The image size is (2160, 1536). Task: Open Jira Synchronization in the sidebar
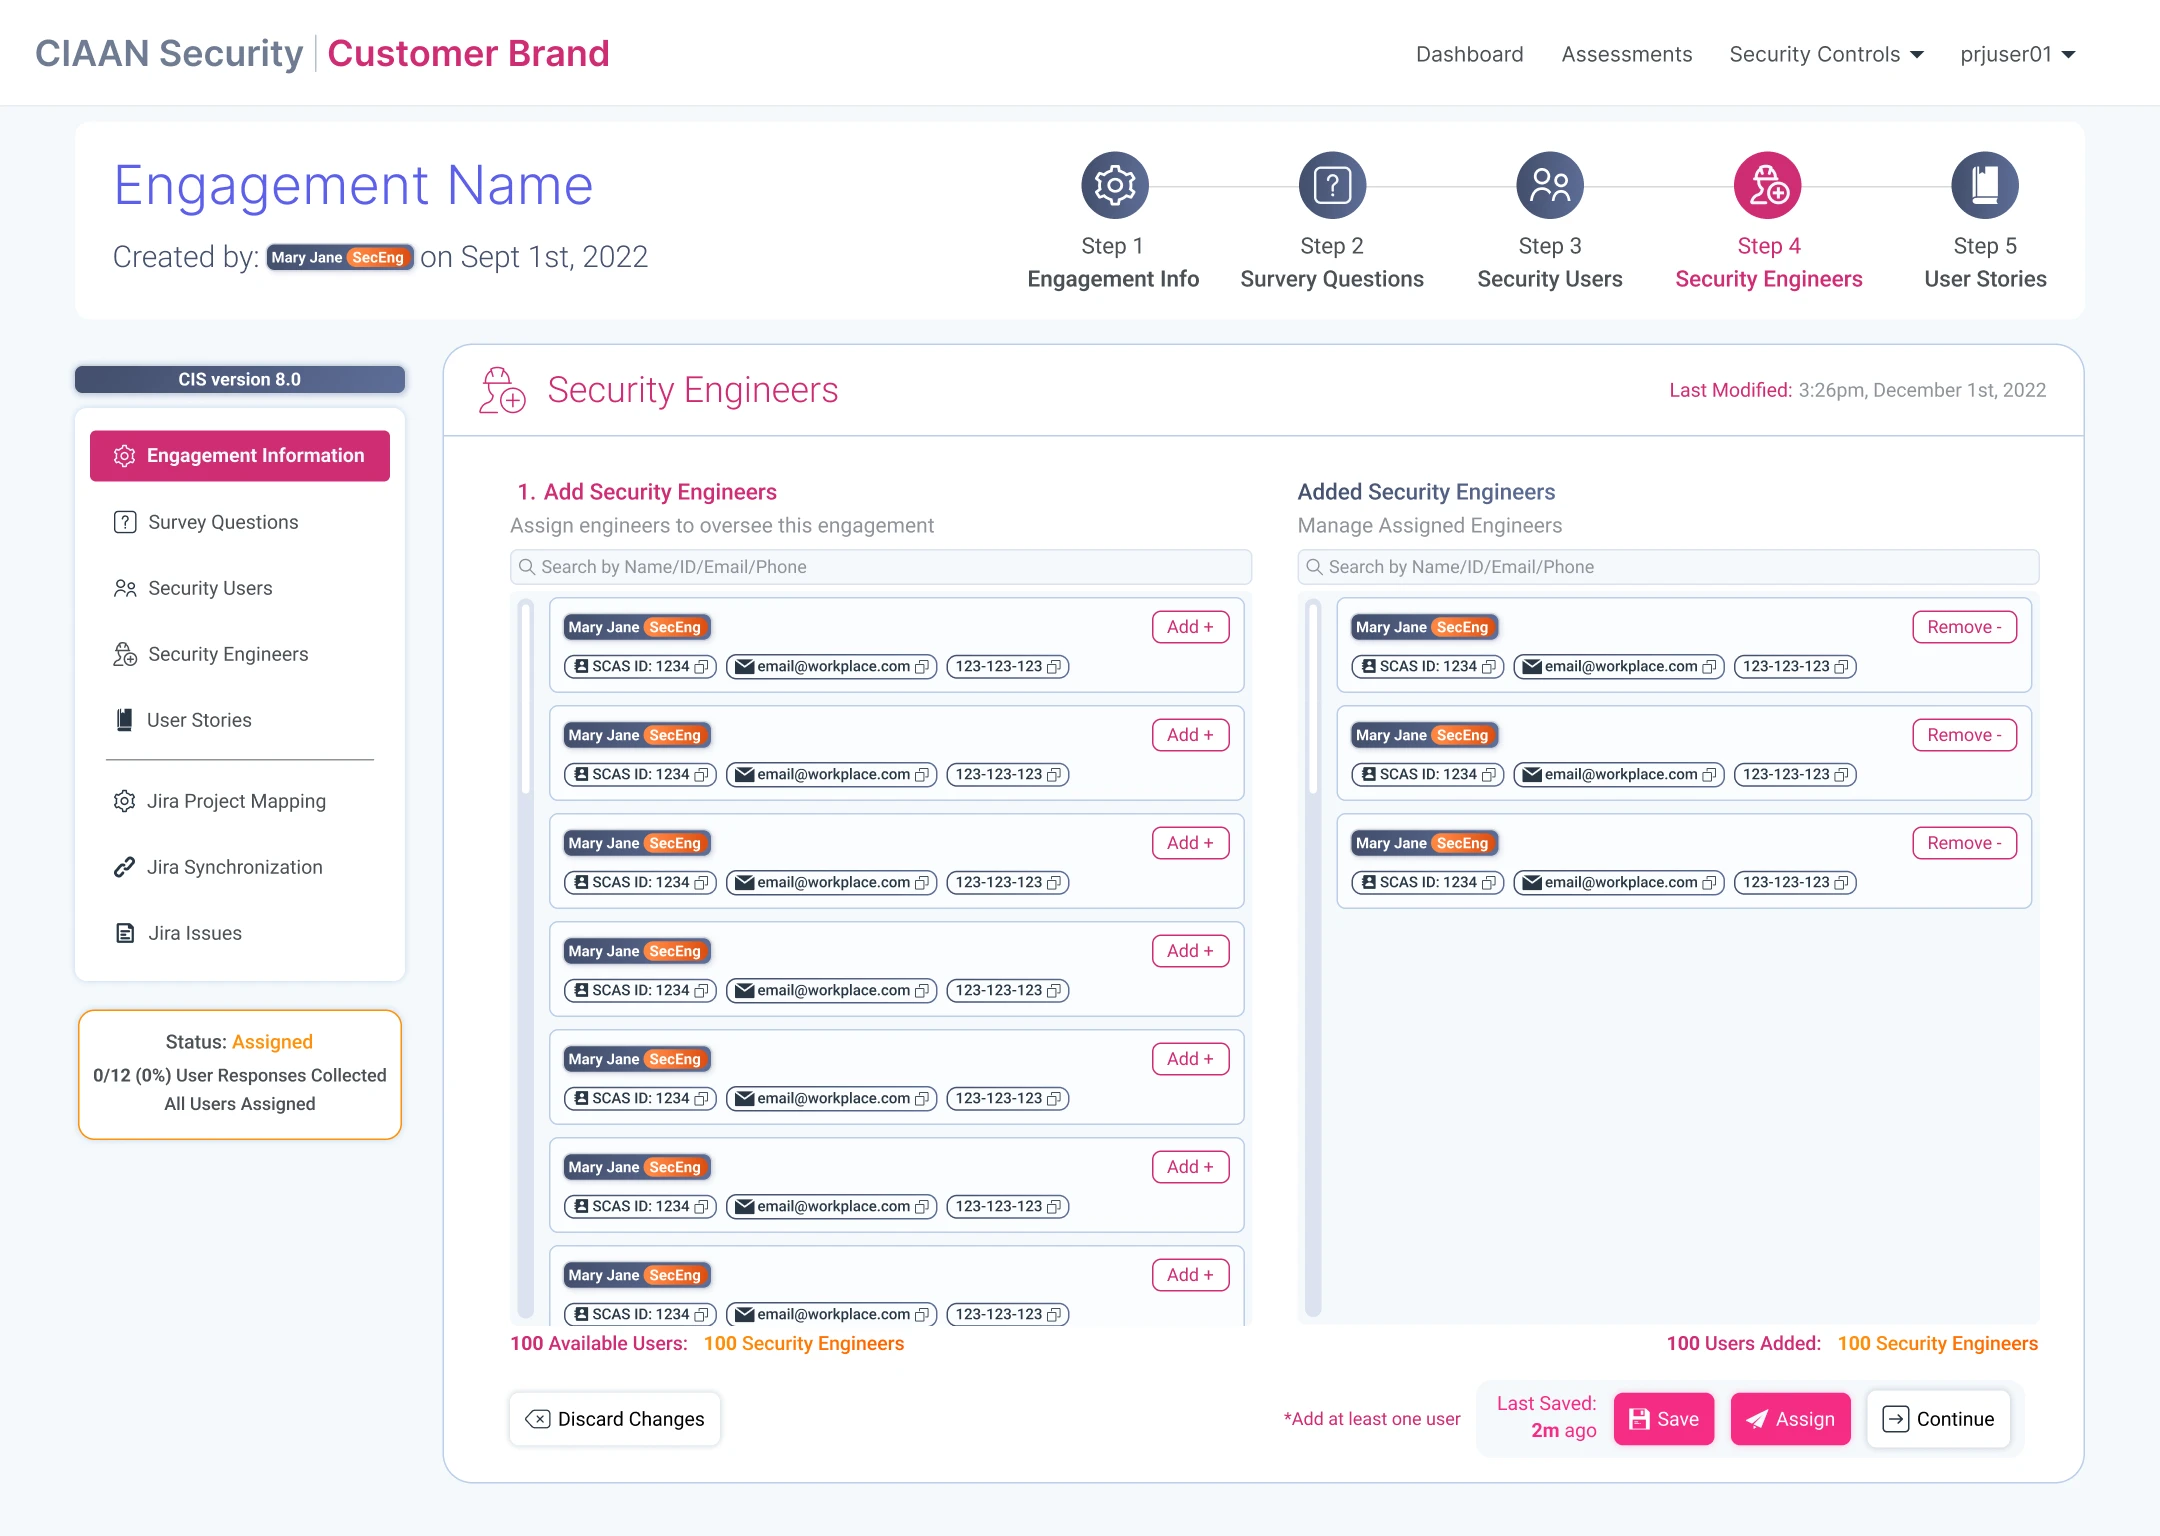coord(234,867)
